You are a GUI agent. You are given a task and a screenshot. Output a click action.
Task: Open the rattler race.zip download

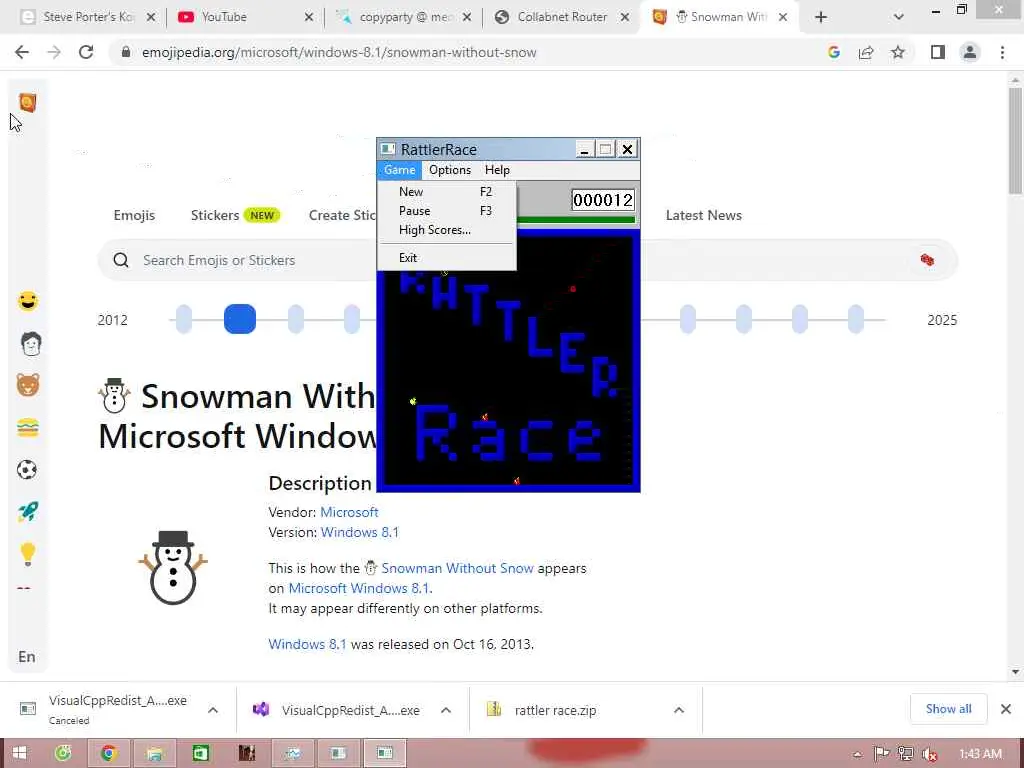click(x=555, y=710)
